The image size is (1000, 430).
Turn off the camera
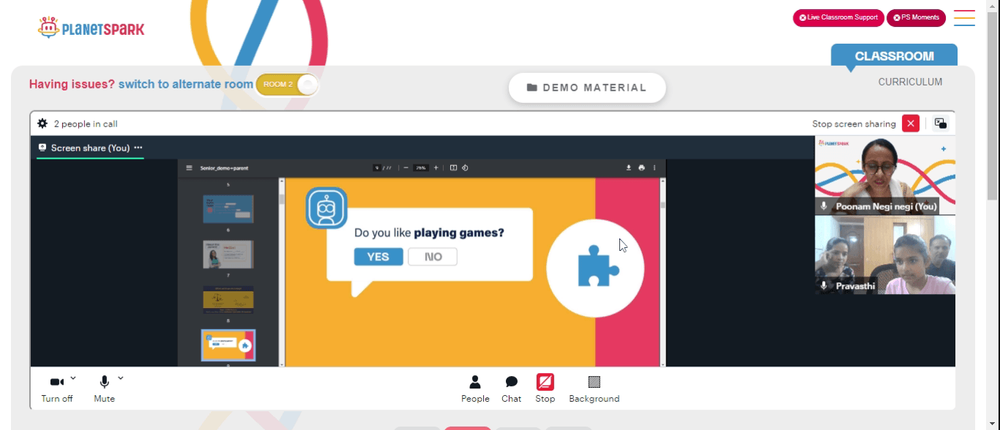pyautogui.click(x=57, y=389)
